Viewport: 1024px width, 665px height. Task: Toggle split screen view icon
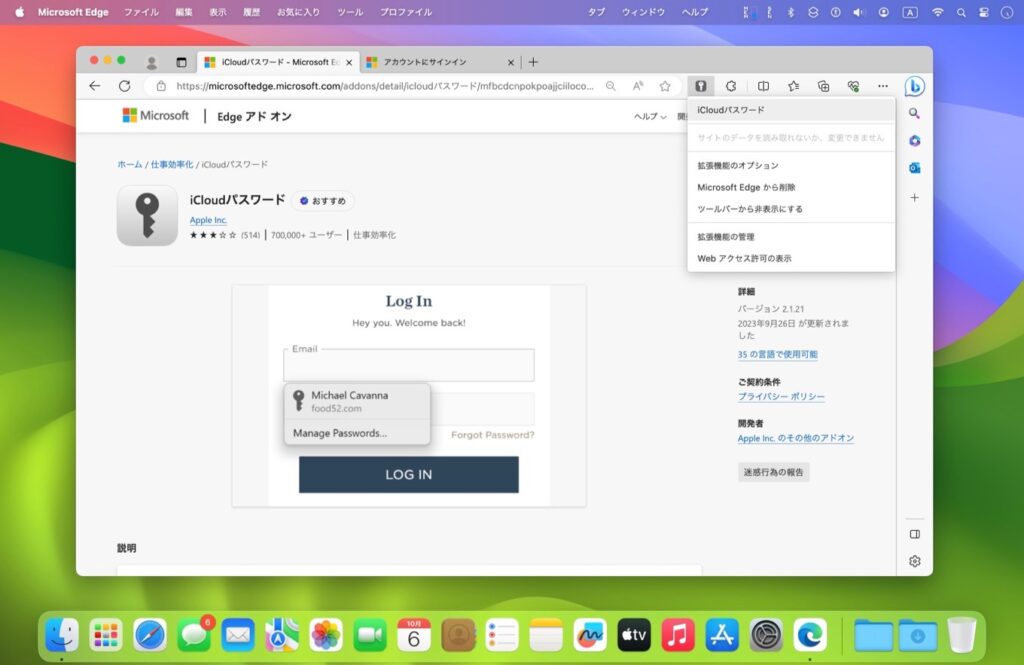[763, 86]
